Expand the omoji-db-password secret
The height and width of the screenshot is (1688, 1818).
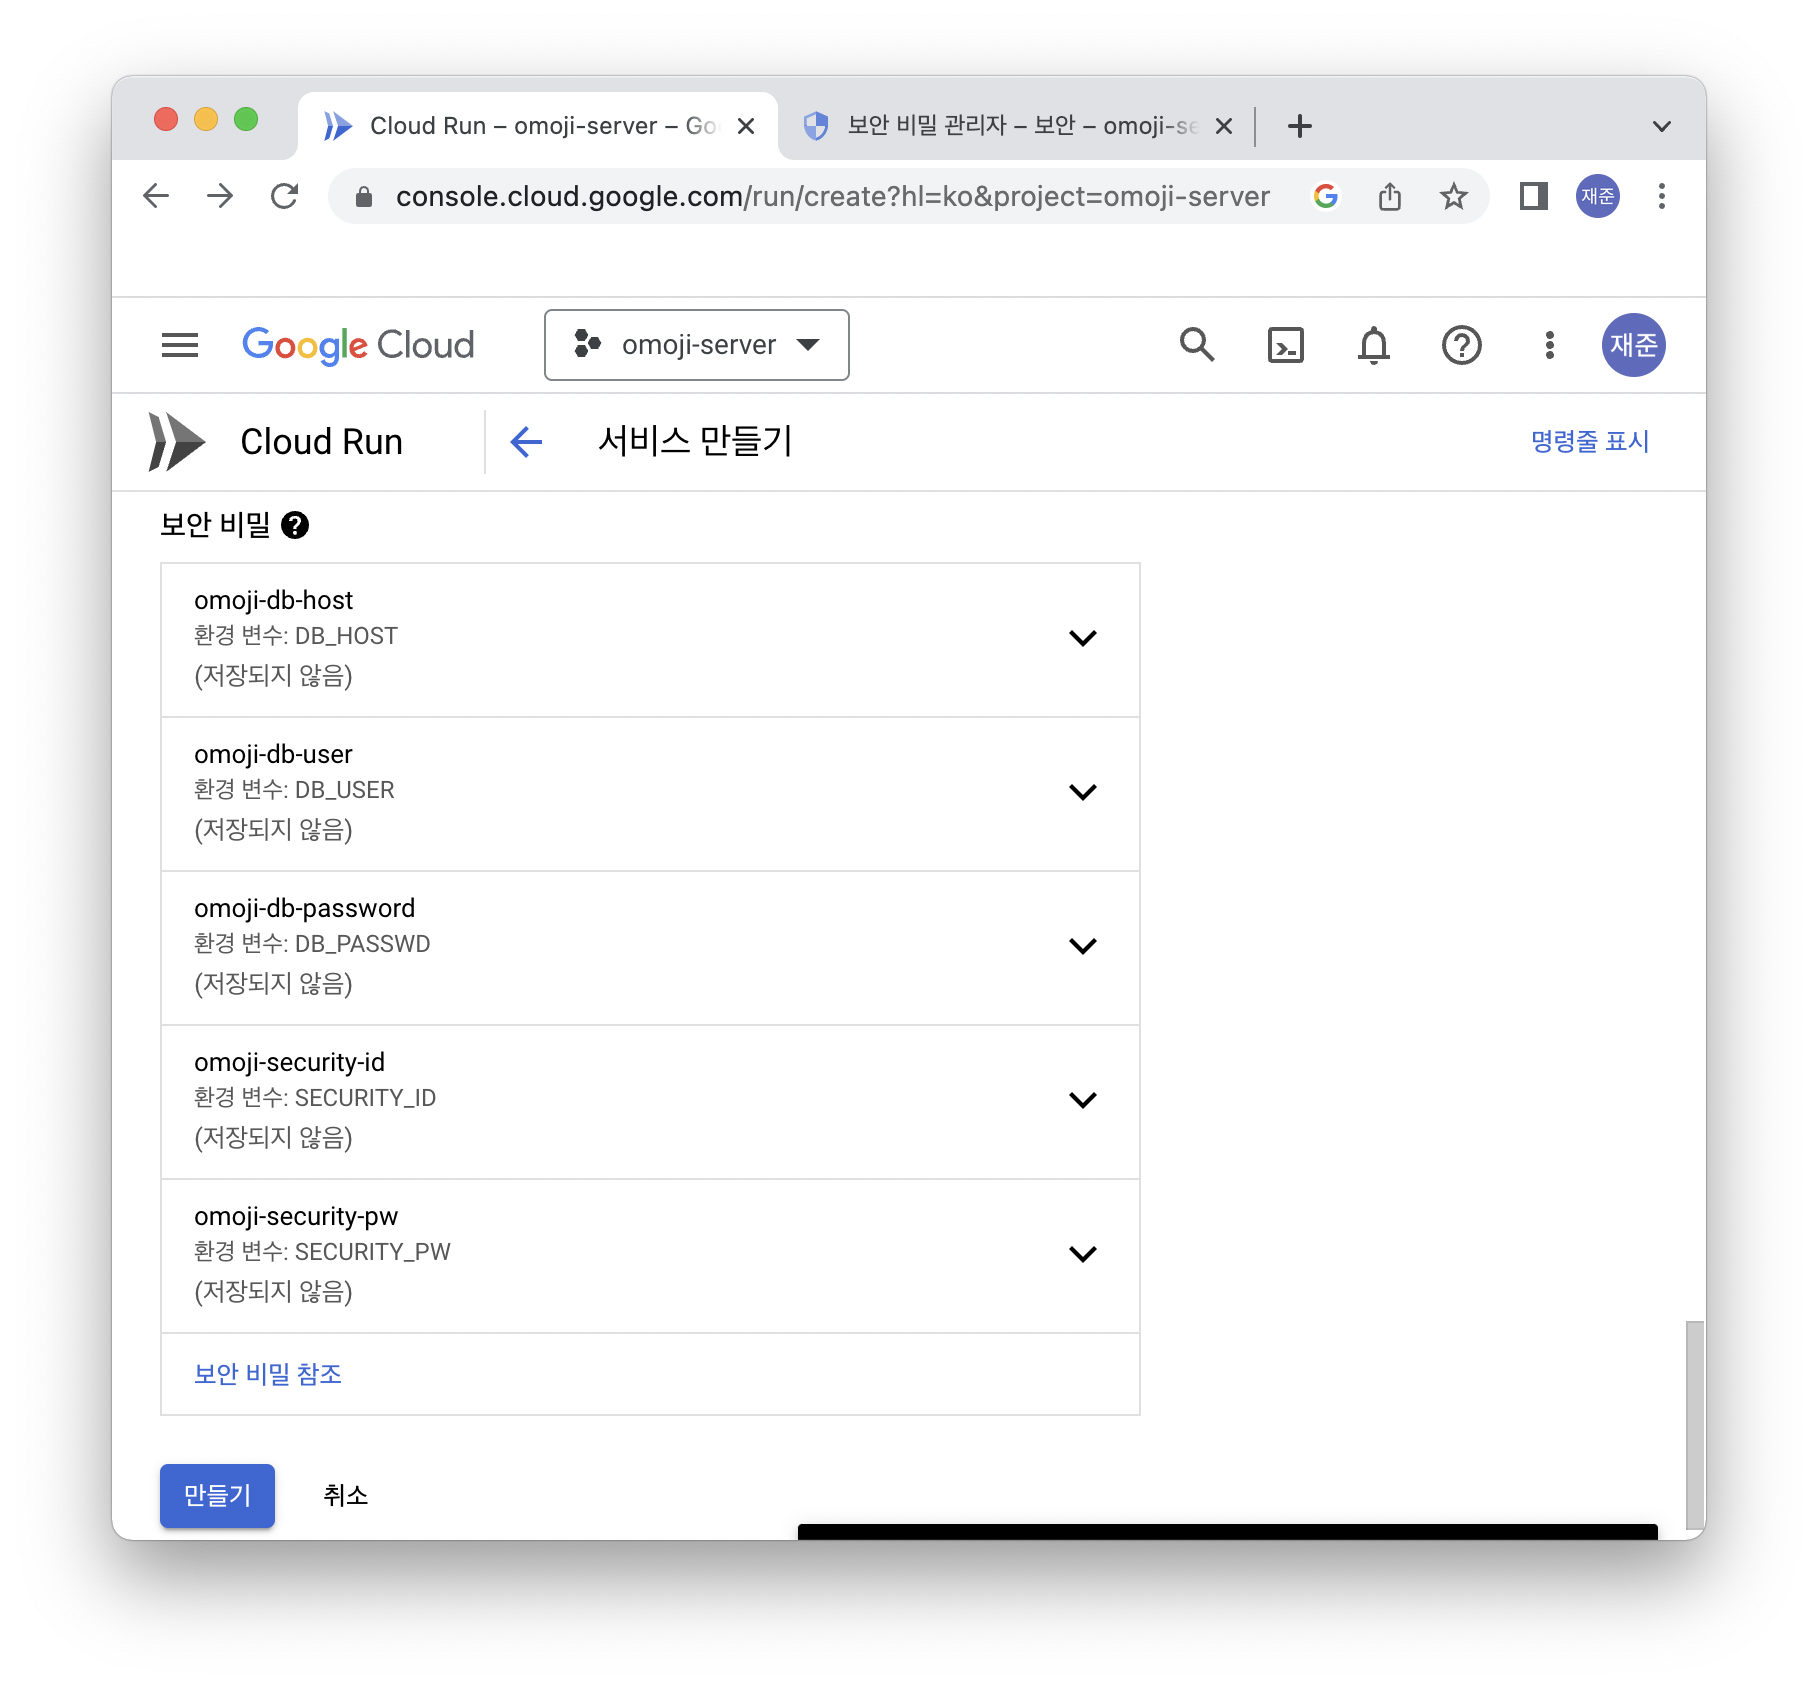[x=1083, y=946]
